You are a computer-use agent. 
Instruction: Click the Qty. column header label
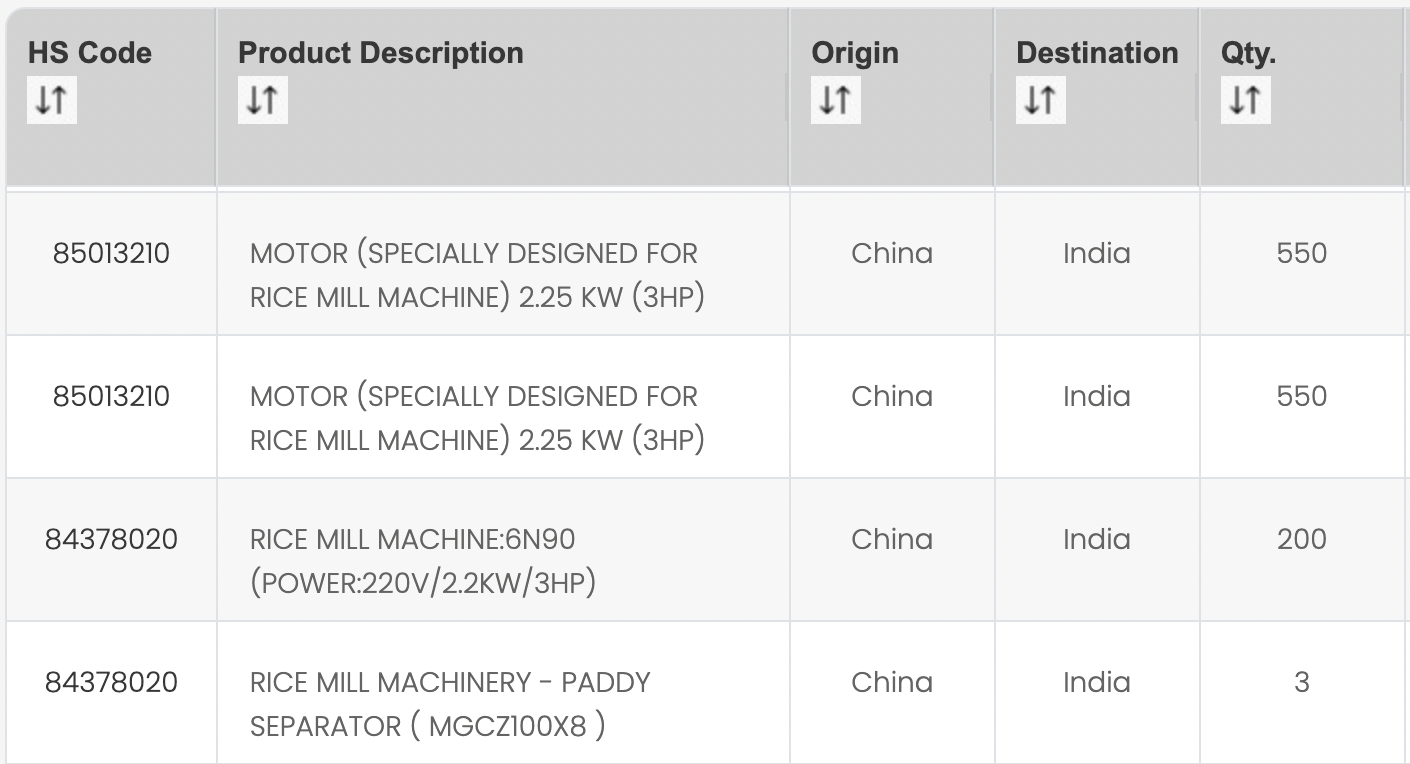coord(1248,53)
